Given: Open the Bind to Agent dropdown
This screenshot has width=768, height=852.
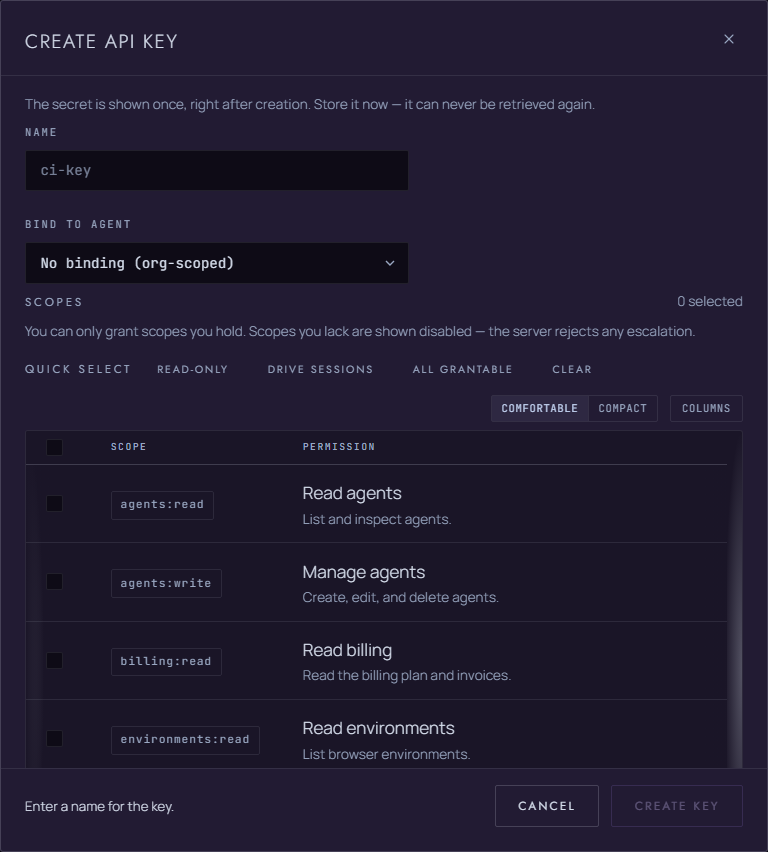Looking at the screenshot, I should pos(216,263).
